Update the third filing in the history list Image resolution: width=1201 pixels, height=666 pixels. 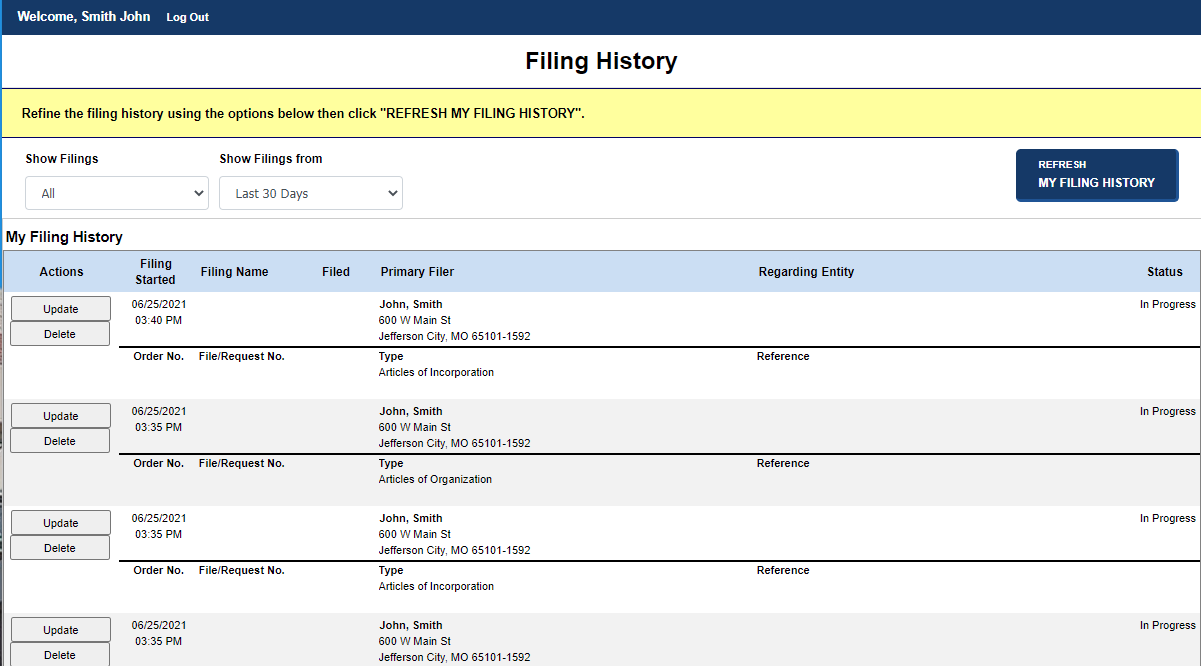coord(60,522)
